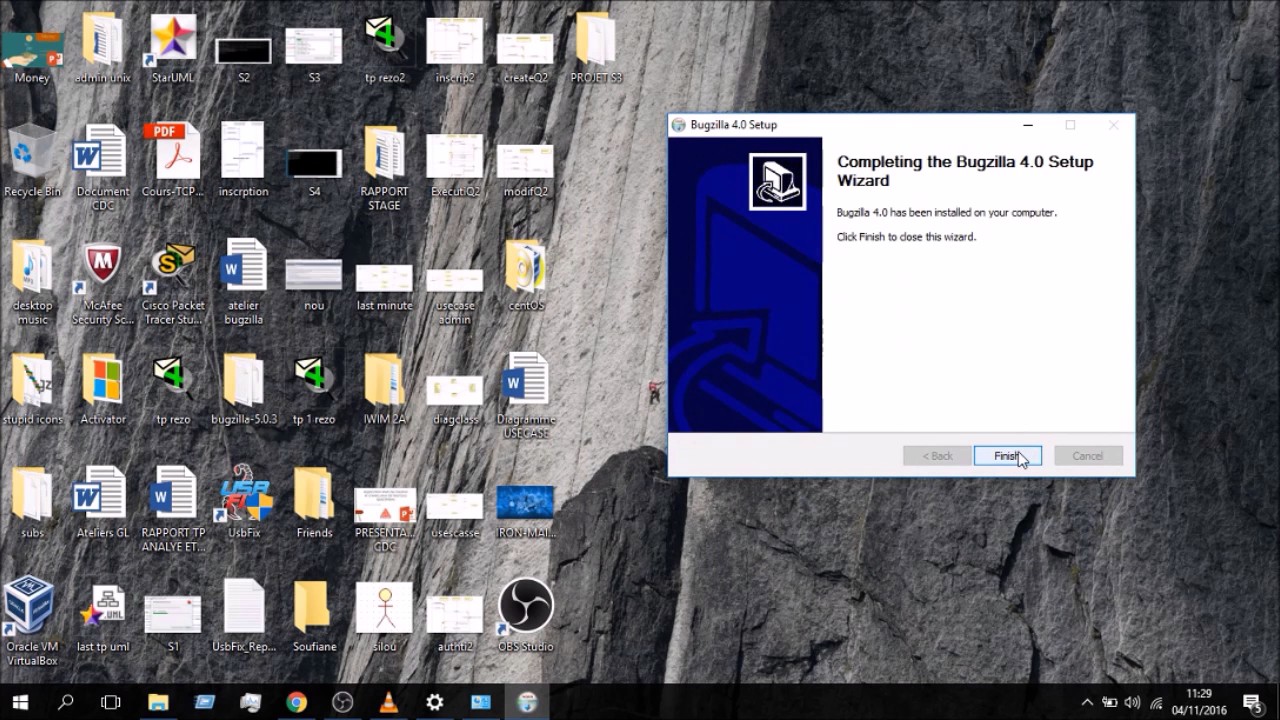Select the nou file icon
This screenshot has height=720, width=1280.
314,285
